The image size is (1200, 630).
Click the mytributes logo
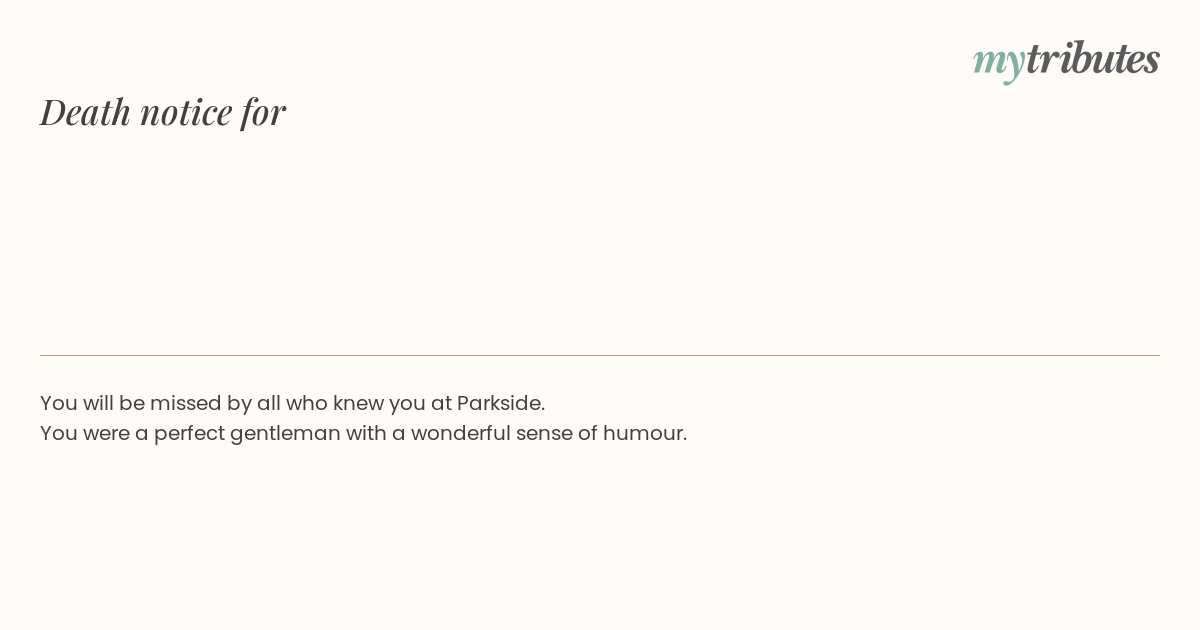(1066, 60)
